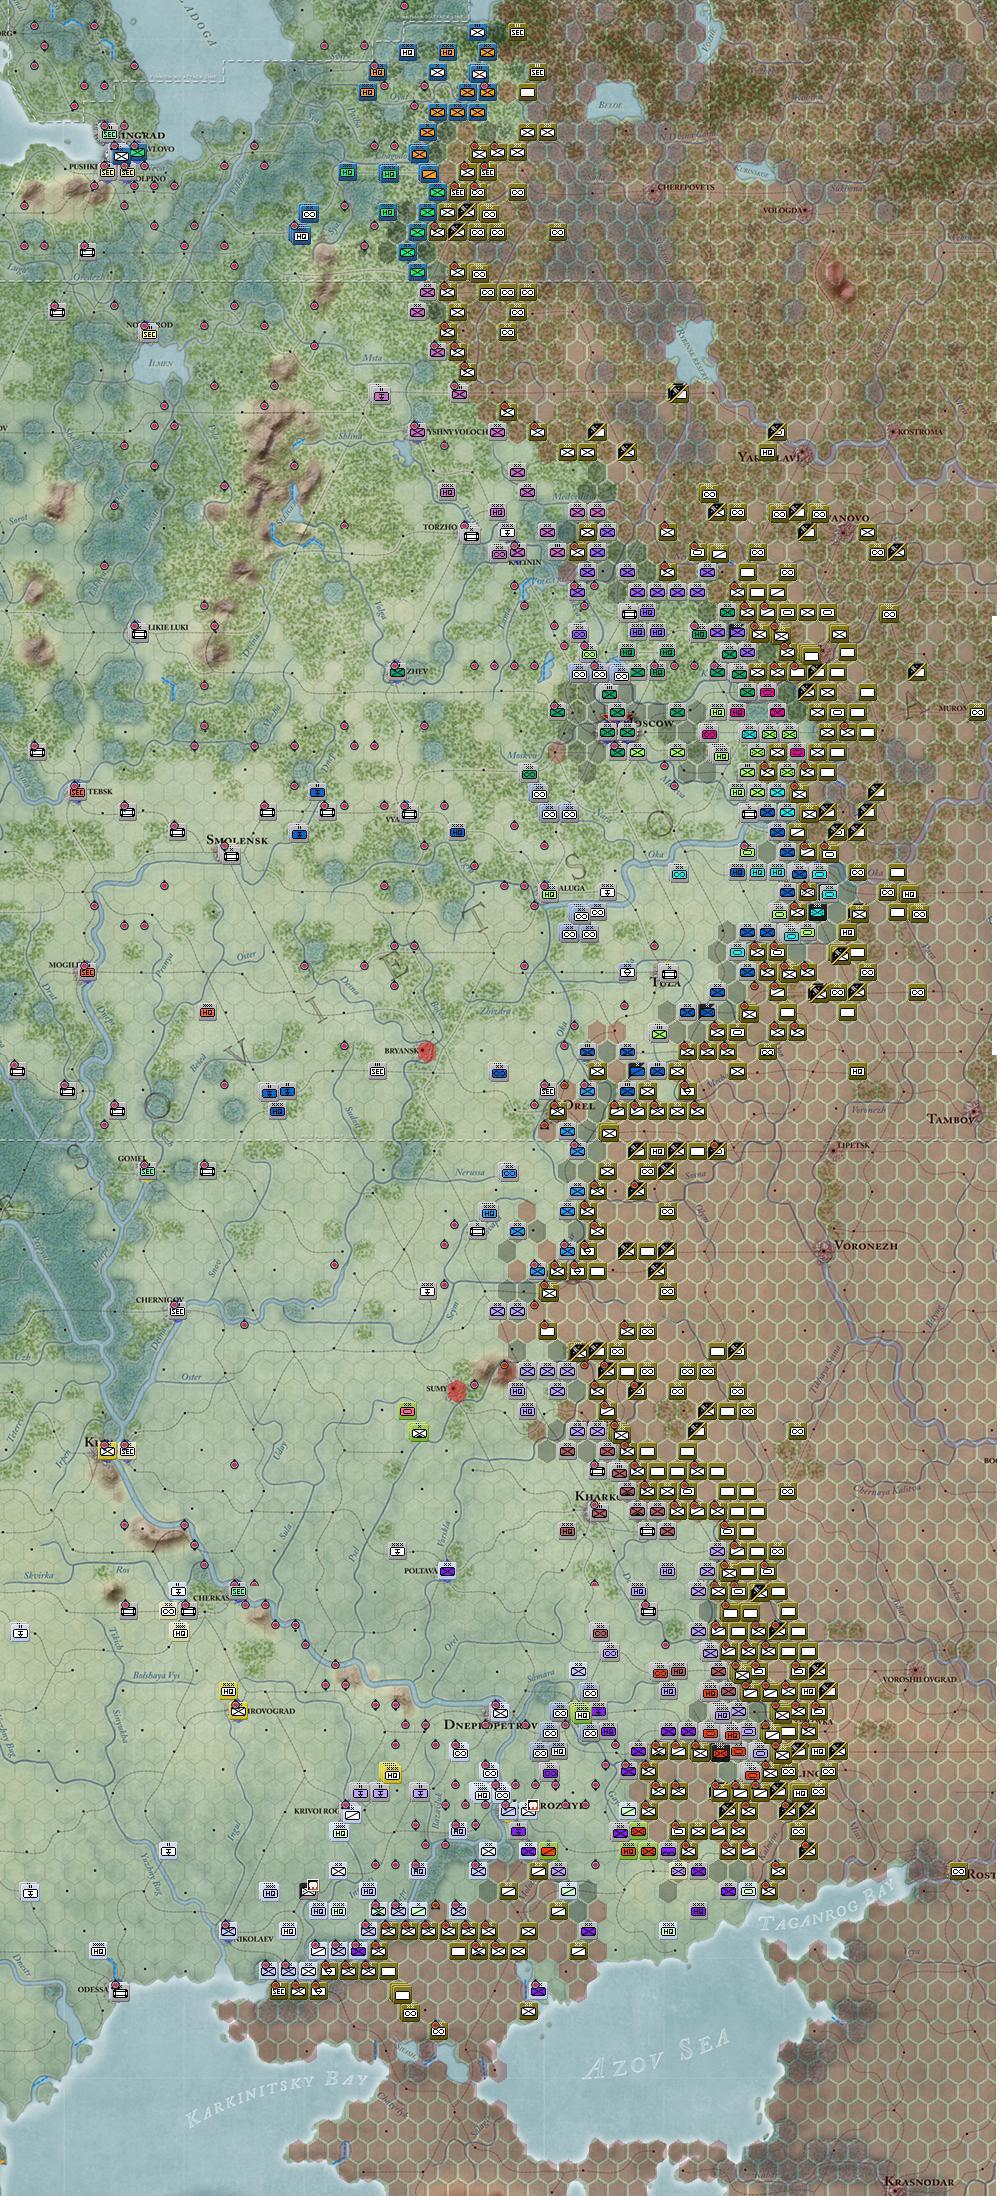Select the SEC counter at Gomel
1000x2196 pixels.
[148, 1169]
